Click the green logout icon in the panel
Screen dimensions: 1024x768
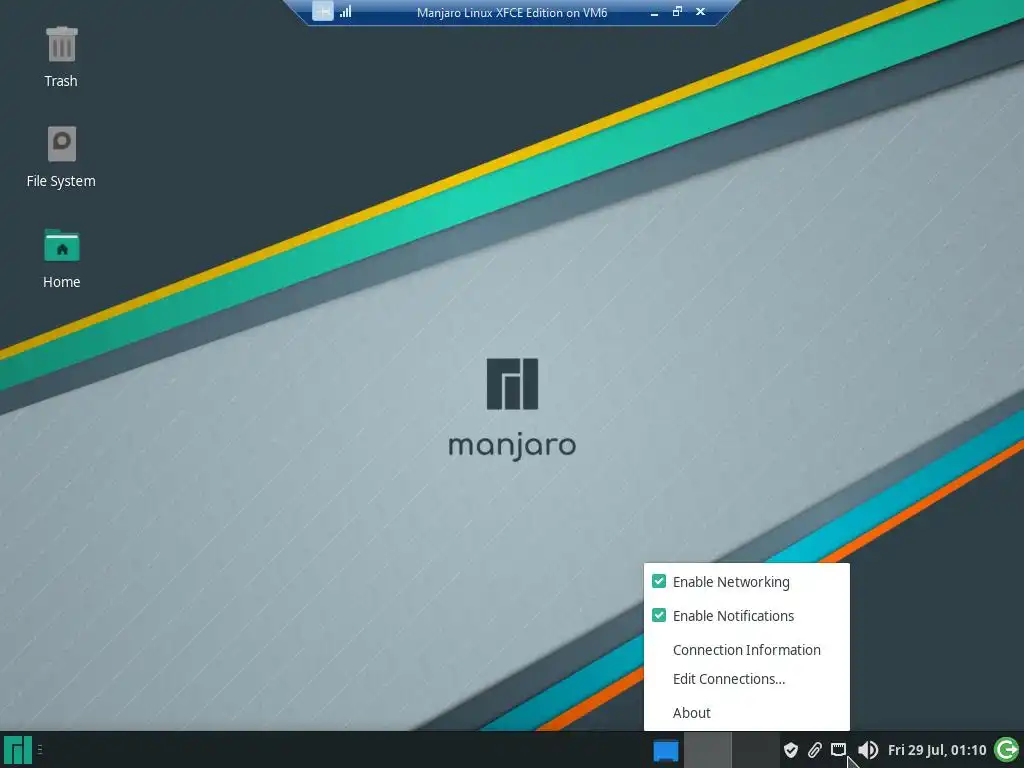(x=1007, y=750)
